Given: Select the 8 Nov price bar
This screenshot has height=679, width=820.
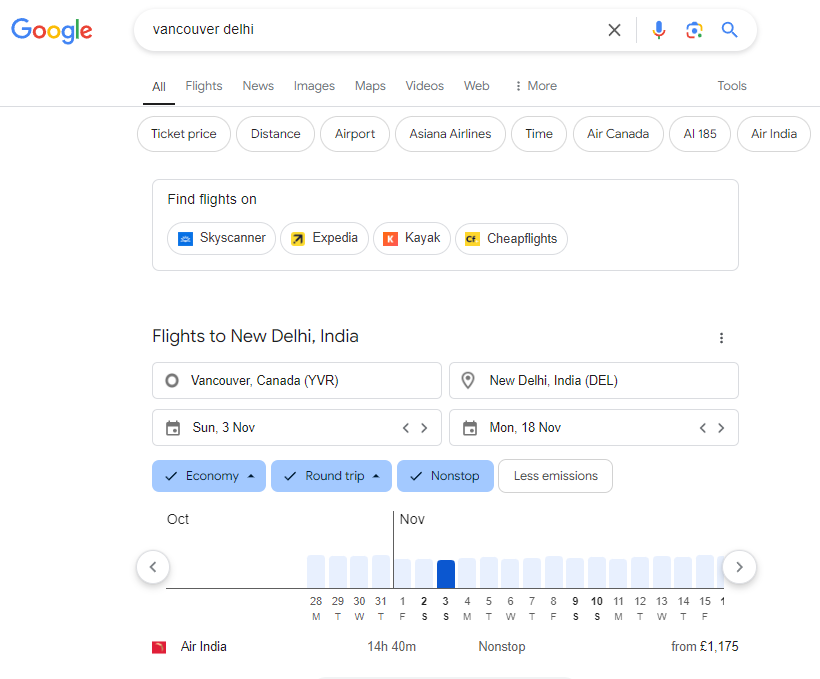Looking at the screenshot, I should (554, 572).
